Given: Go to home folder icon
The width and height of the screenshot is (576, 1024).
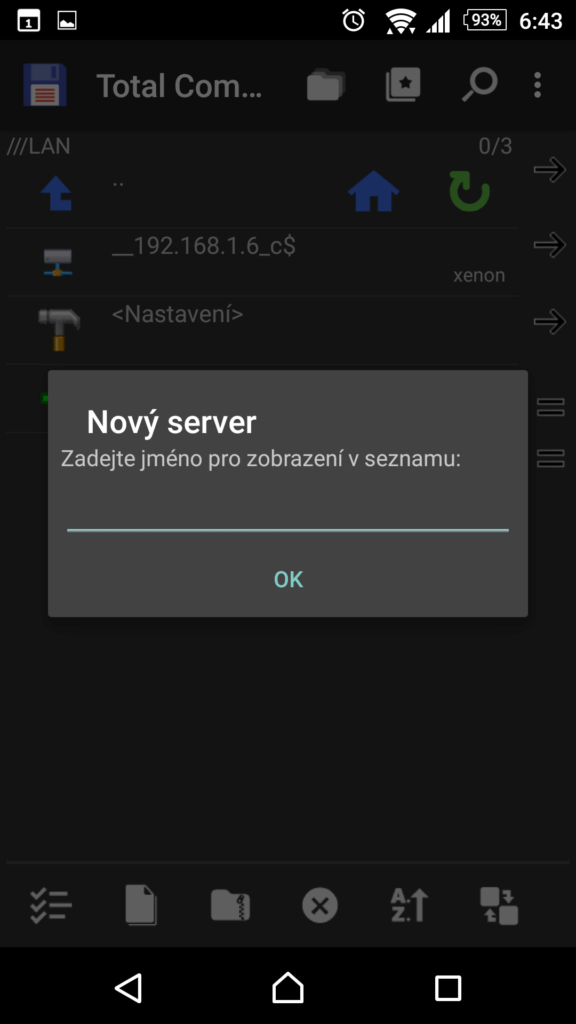Looking at the screenshot, I should click(374, 191).
